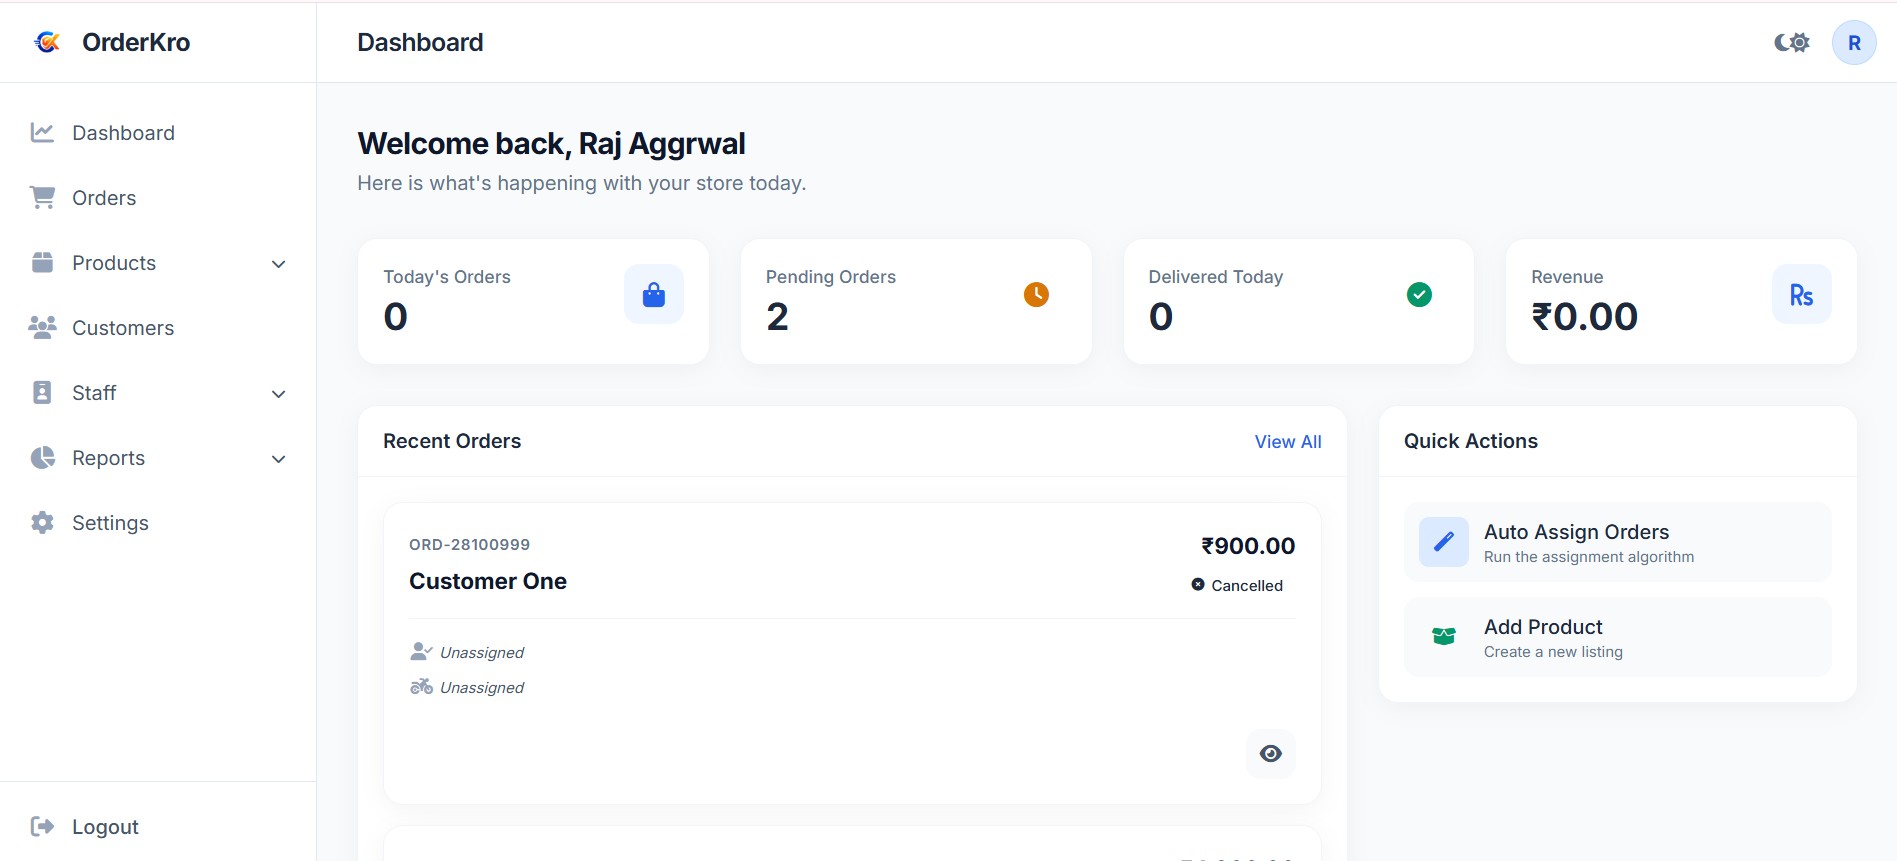The height and width of the screenshot is (861, 1897).
Task: Click the Pending Orders clock icon
Action: point(1036,295)
